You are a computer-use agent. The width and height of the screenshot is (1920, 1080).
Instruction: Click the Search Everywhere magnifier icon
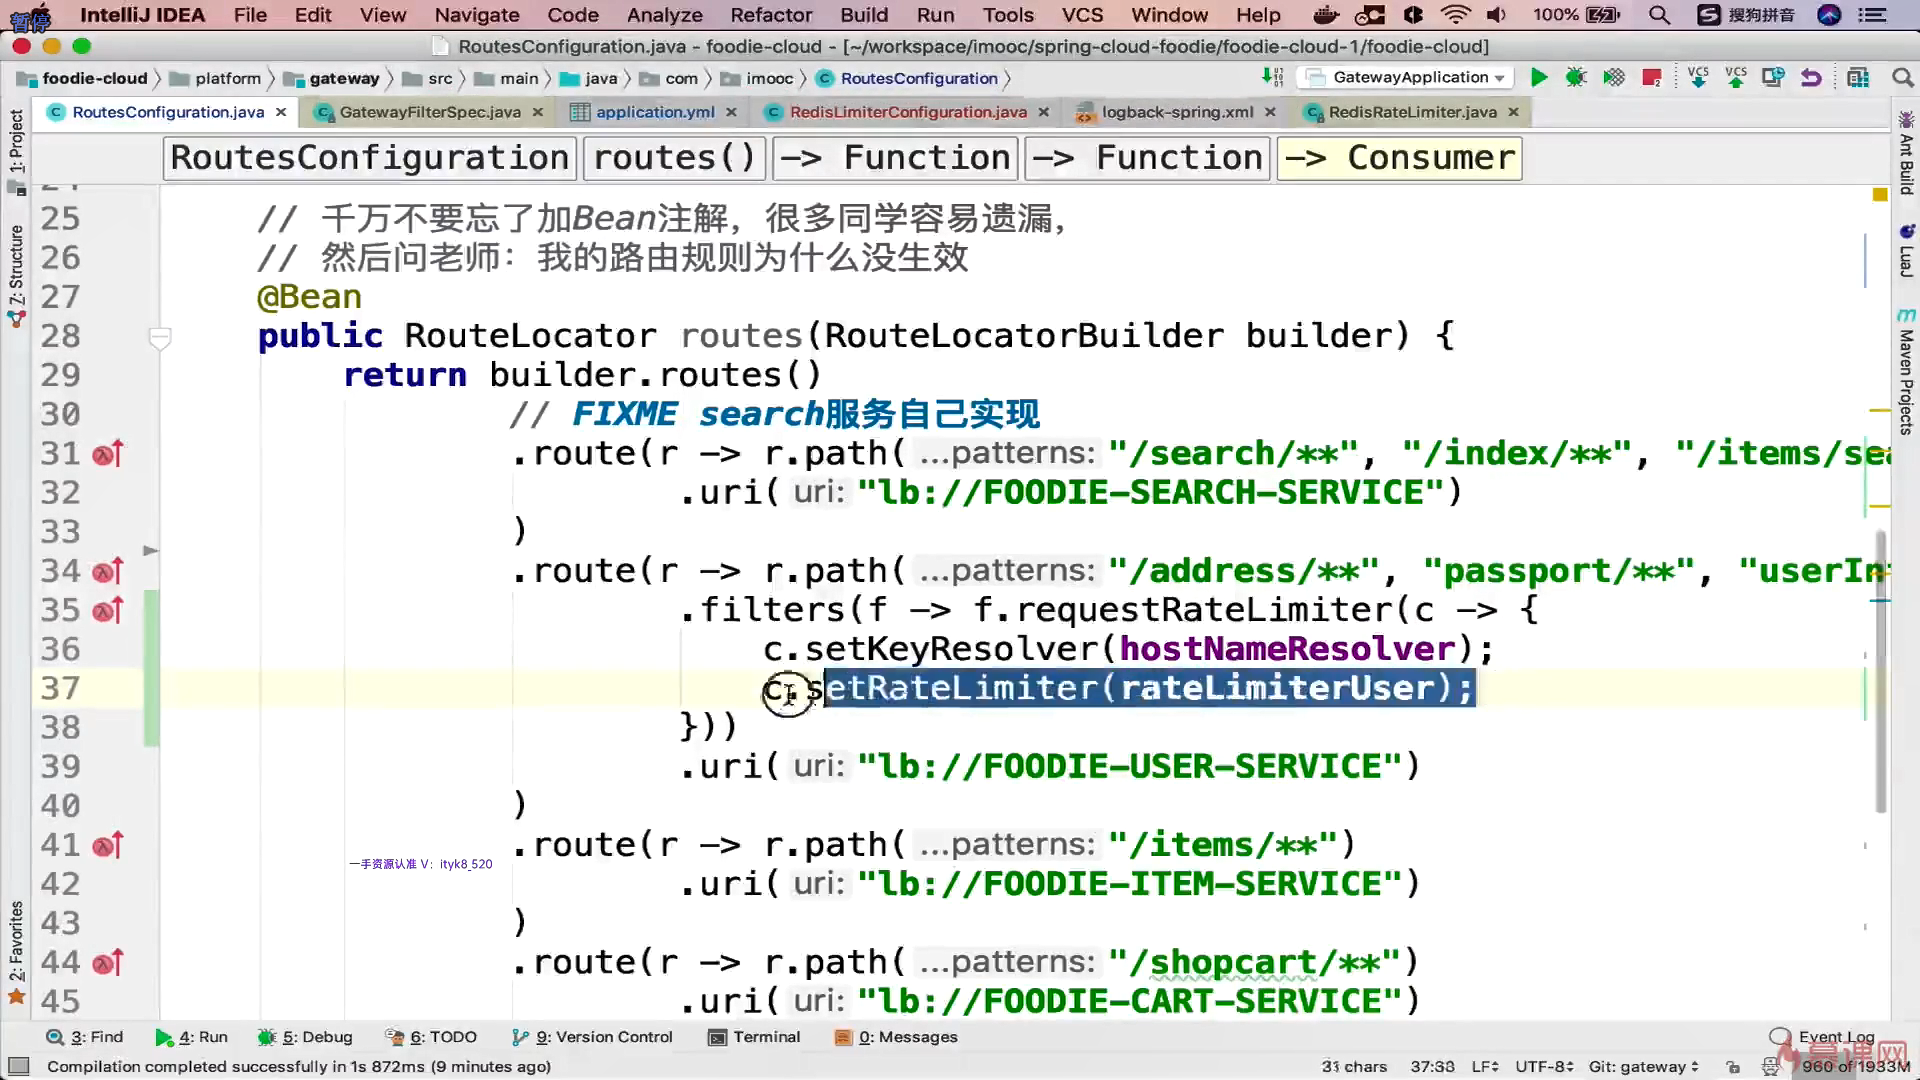[1902, 78]
